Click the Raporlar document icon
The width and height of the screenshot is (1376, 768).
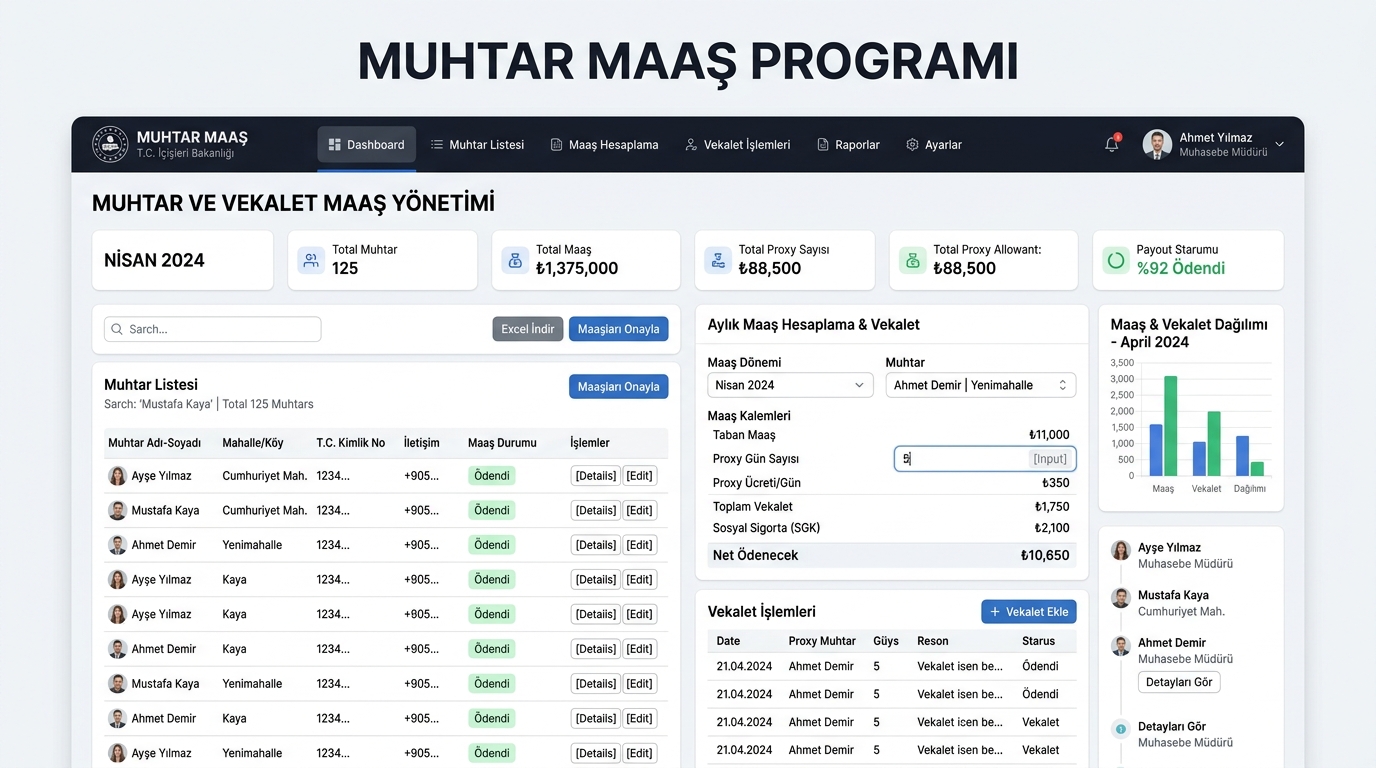point(823,145)
